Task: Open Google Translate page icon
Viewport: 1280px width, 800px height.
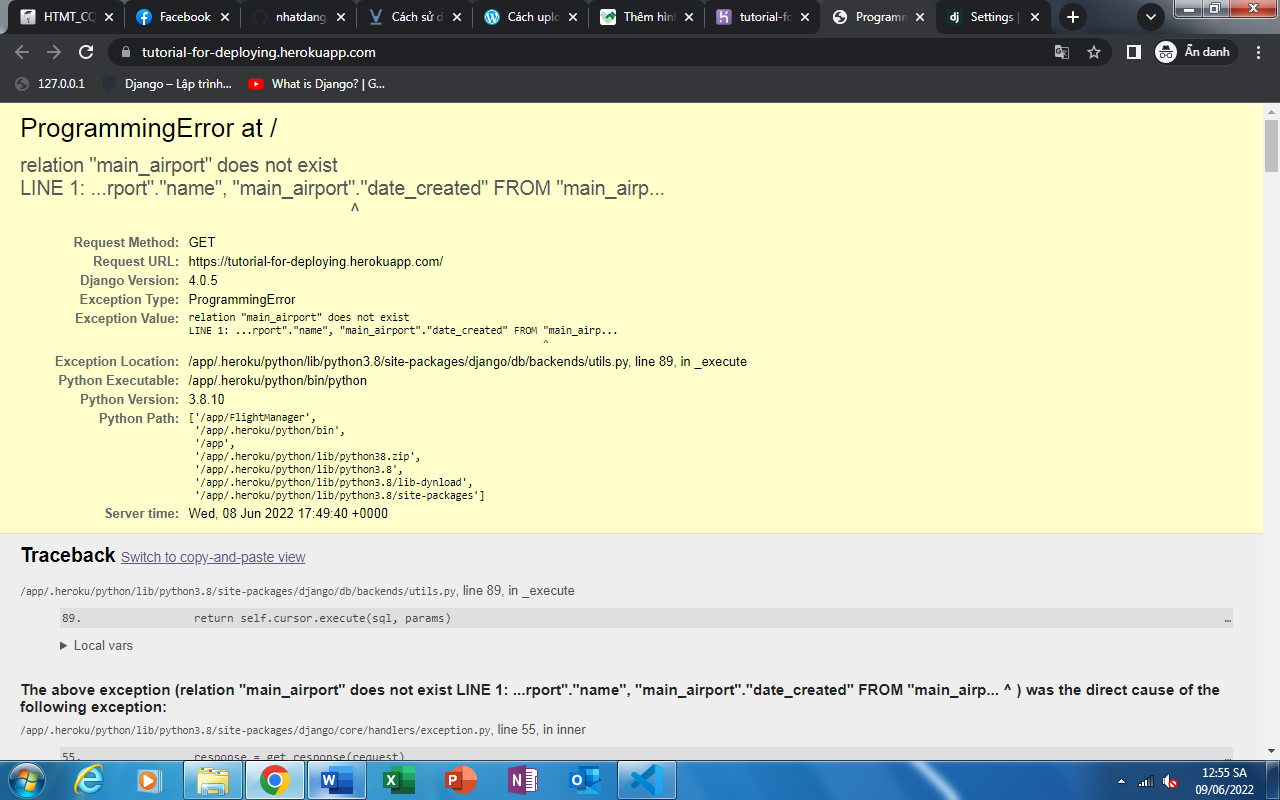Action: point(1062,52)
